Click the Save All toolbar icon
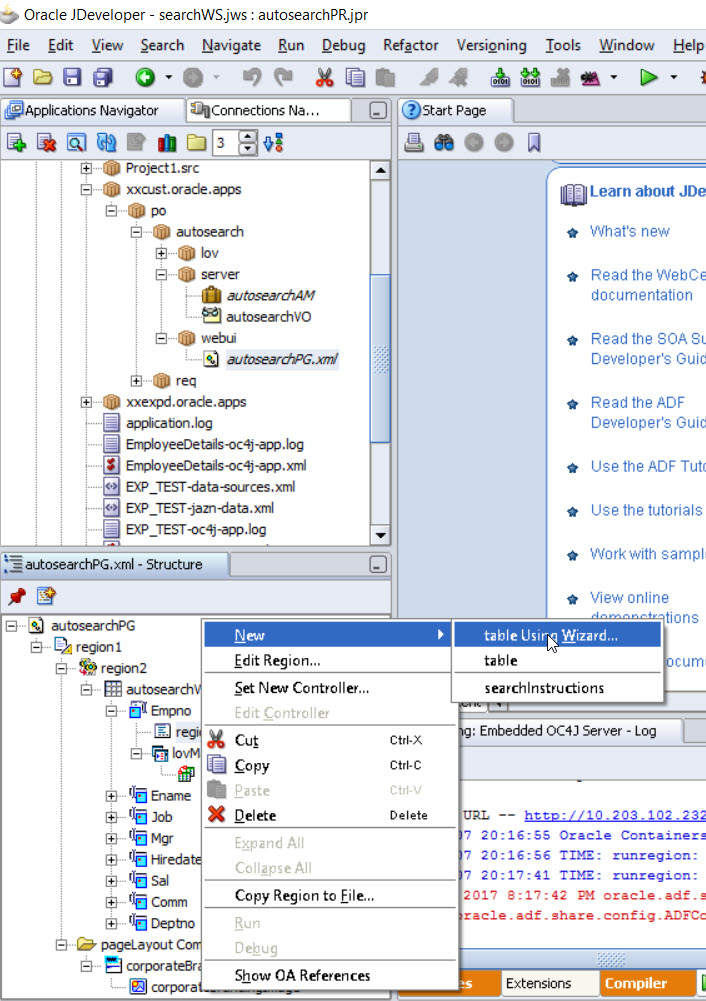The height and width of the screenshot is (1001, 706). (102, 77)
